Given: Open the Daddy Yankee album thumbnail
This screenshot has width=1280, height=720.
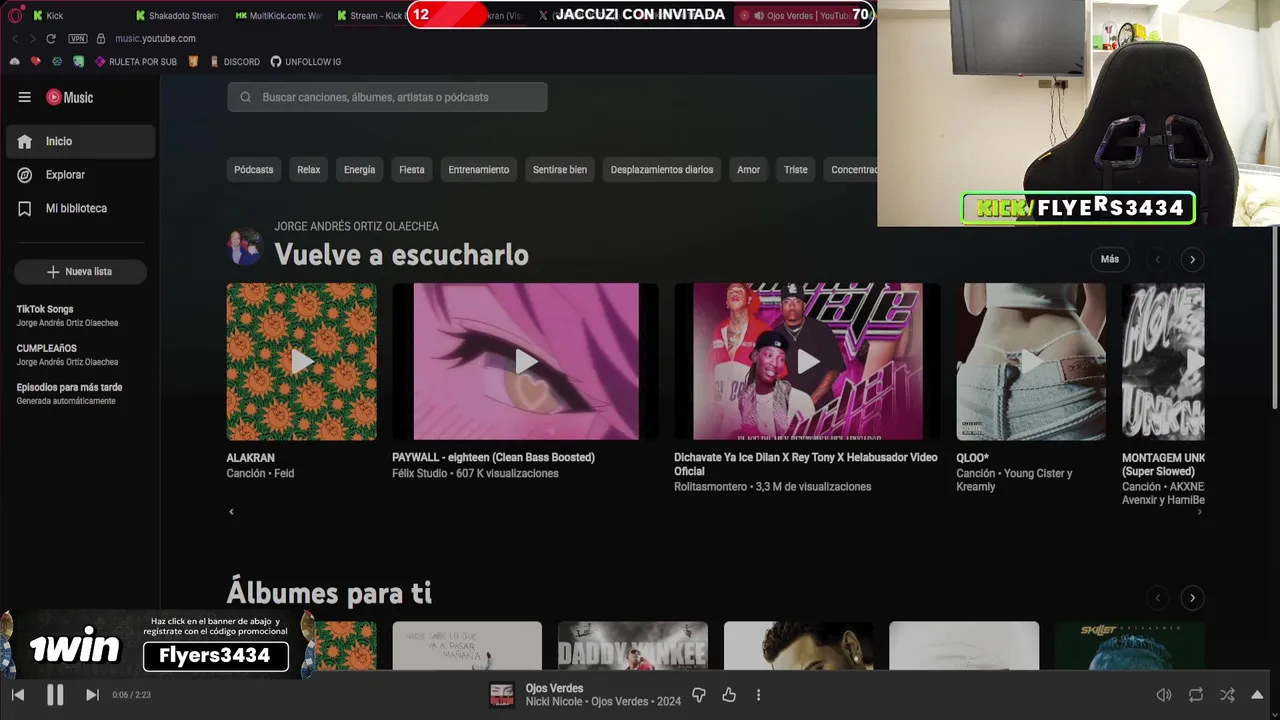Looking at the screenshot, I should tap(632, 646).
